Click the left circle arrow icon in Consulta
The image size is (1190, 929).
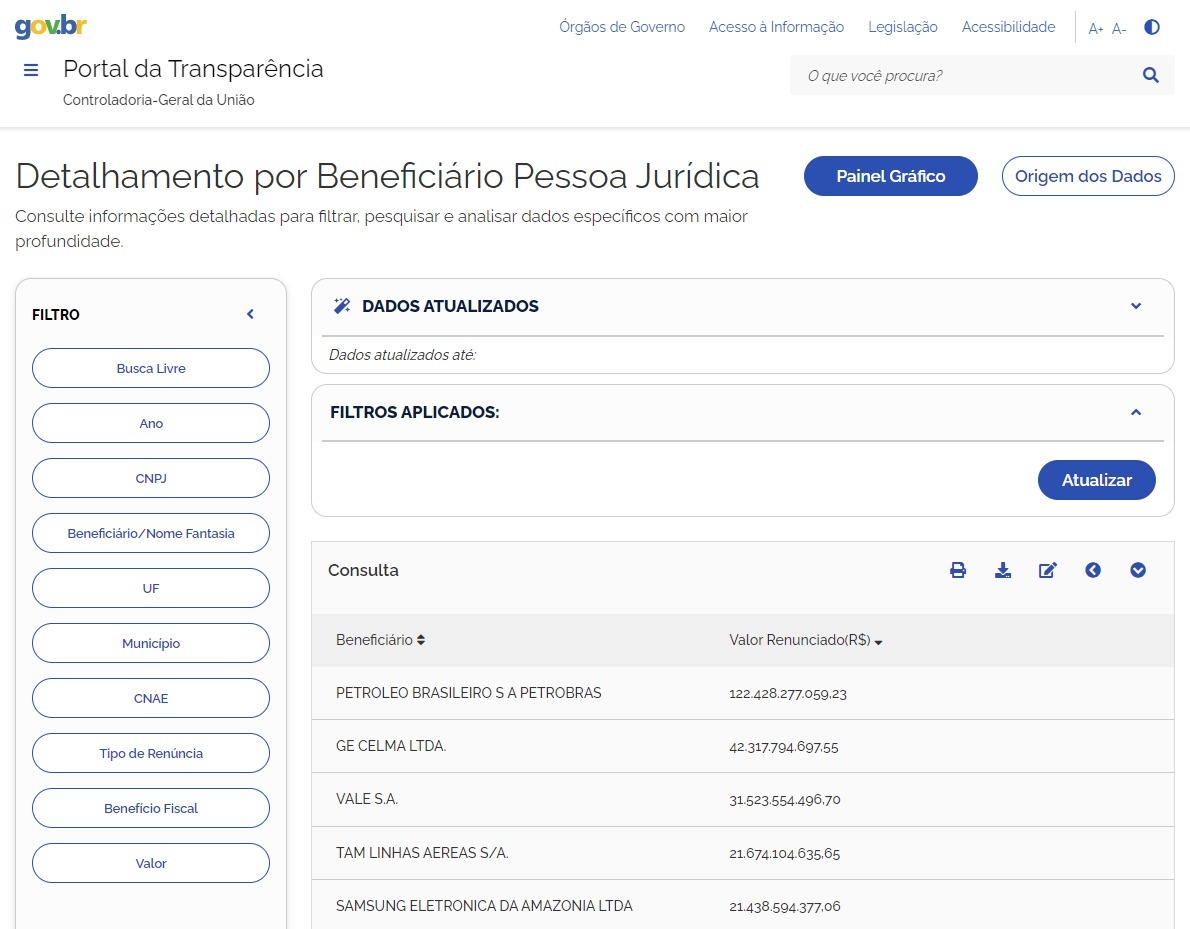coord(1093,570)
